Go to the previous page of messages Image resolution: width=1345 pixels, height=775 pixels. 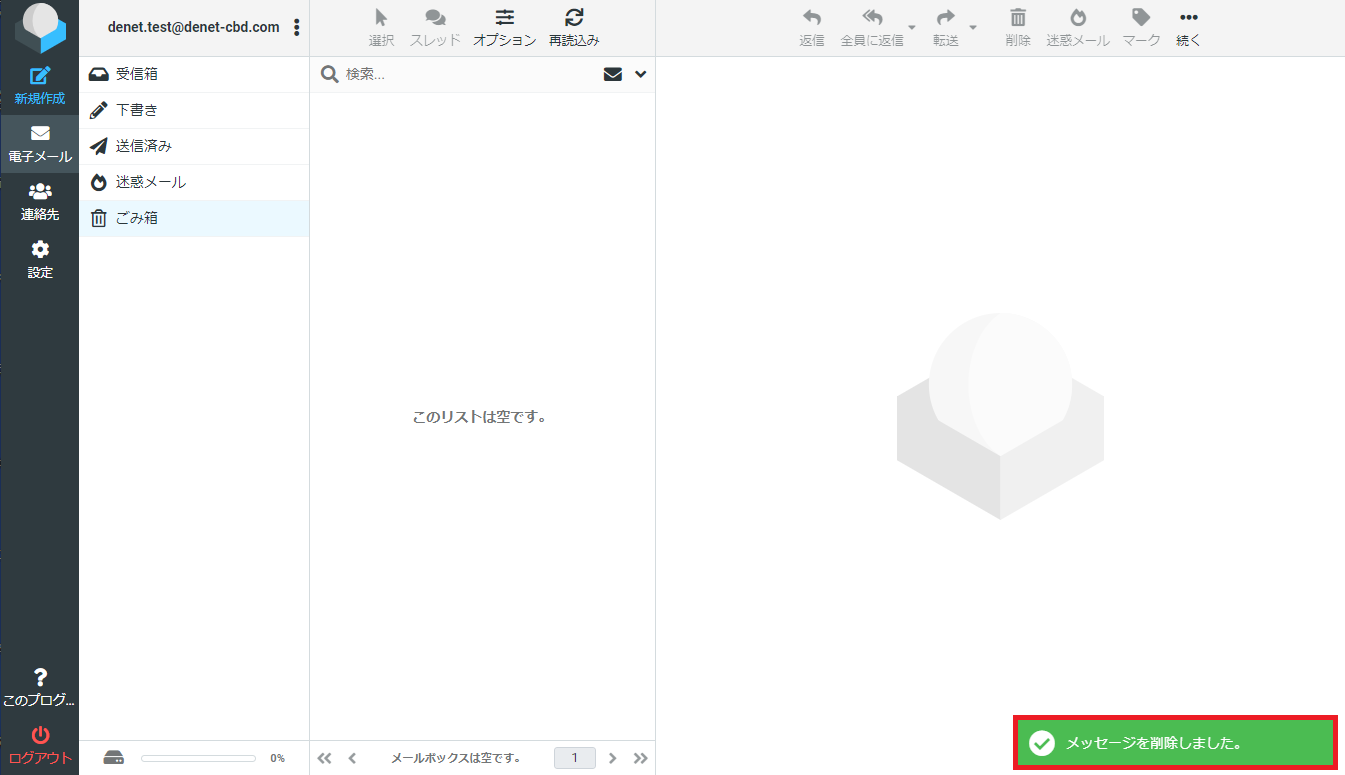tap(352, 758)
